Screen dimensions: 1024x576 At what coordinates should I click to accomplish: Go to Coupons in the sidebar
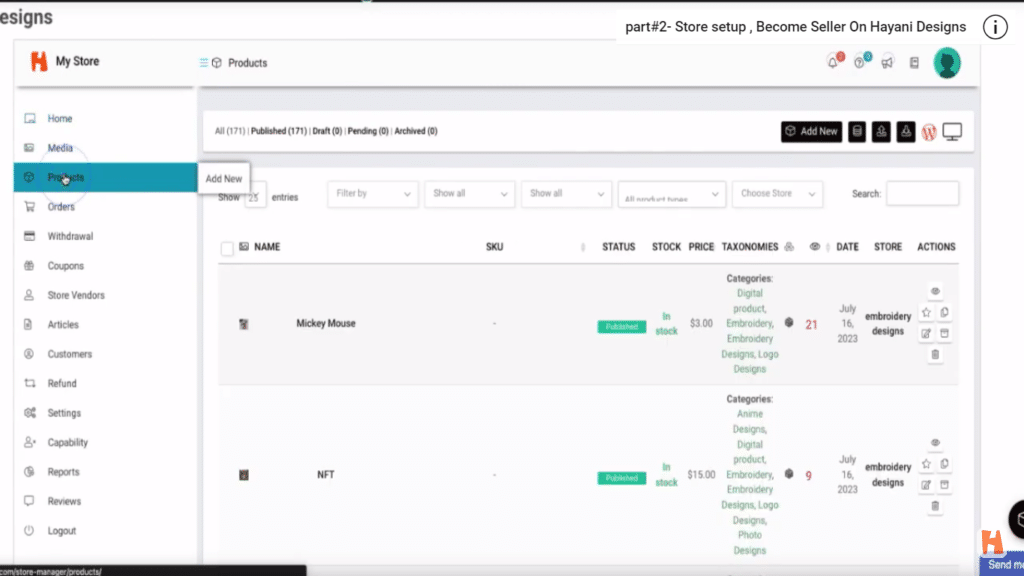(x=65, y=266)
